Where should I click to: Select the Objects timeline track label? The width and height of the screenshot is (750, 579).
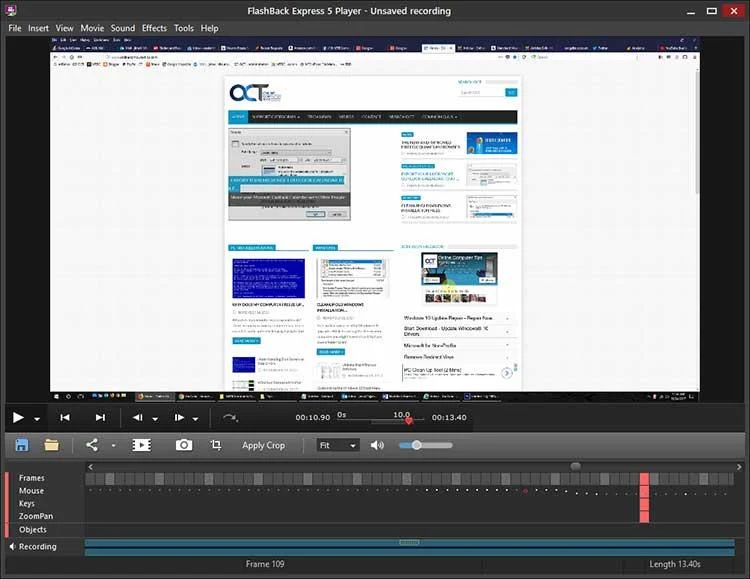[x=33, y=530]
